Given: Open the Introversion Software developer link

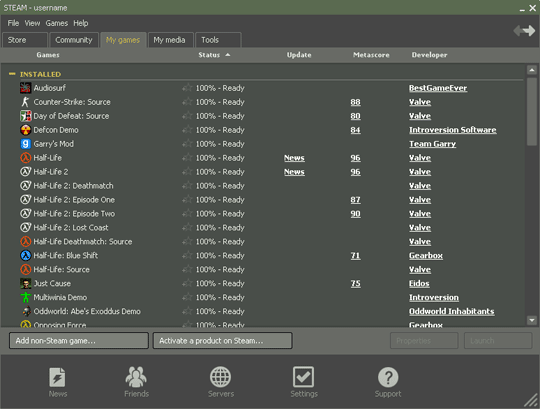Looking at the screenshot, I should pyautogui.click(x=453, y=130).
